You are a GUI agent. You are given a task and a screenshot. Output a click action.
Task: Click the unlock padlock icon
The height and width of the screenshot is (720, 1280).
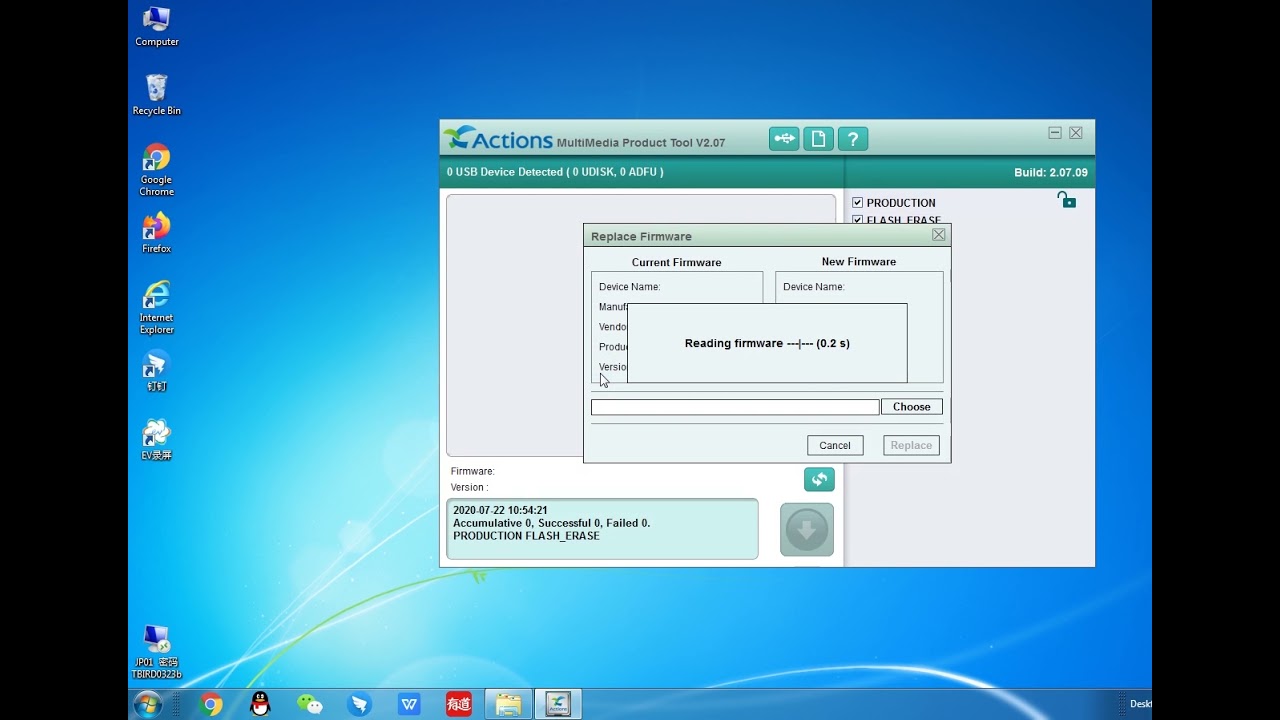coord(1066,200)
